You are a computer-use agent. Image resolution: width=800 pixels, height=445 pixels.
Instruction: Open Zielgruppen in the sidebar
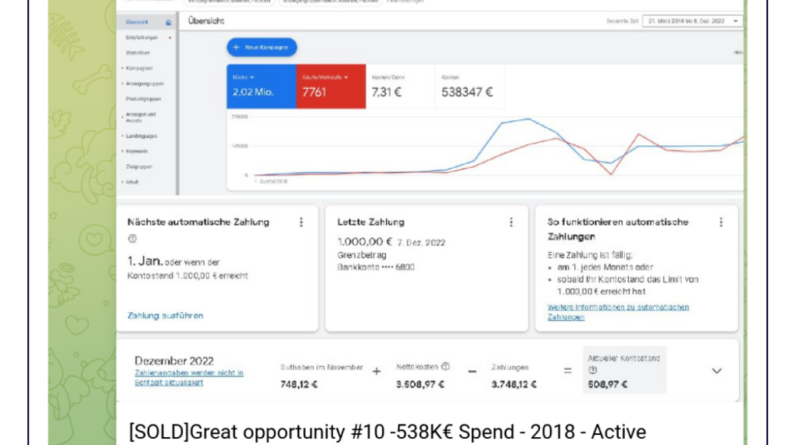[x=139, y=166]
